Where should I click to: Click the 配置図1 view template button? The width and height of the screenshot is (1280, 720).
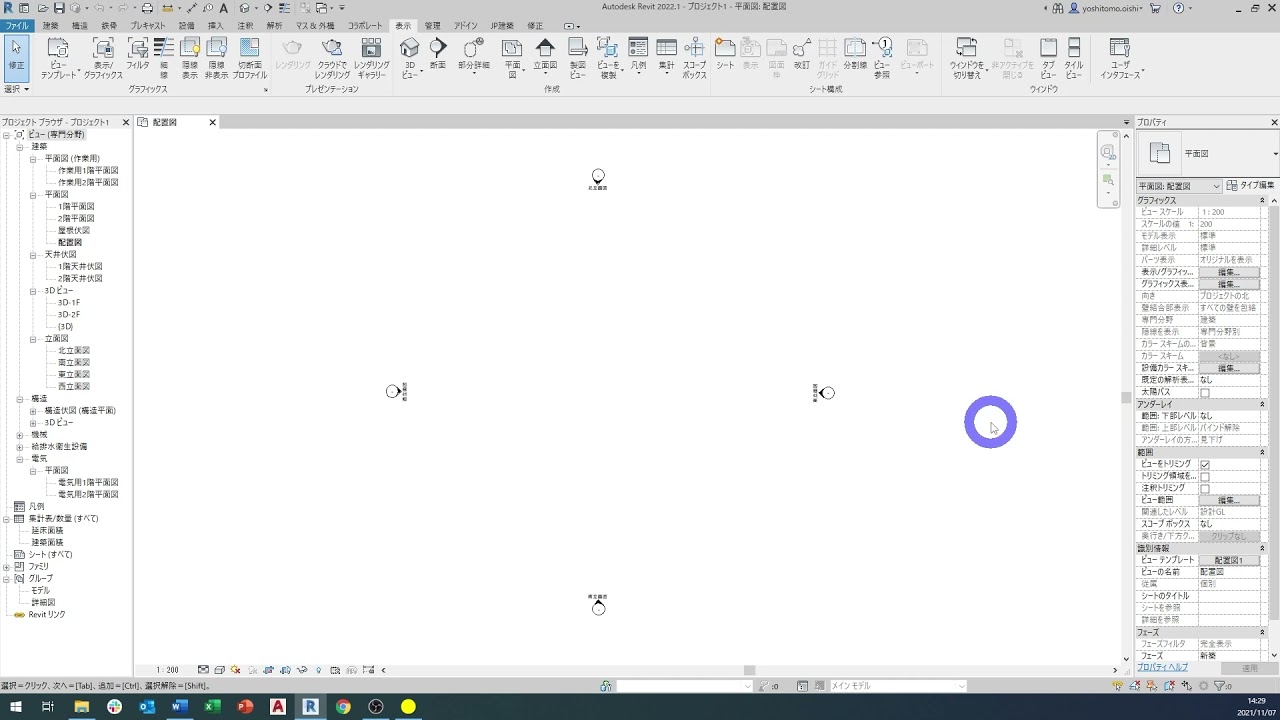tap(1229, 560)
